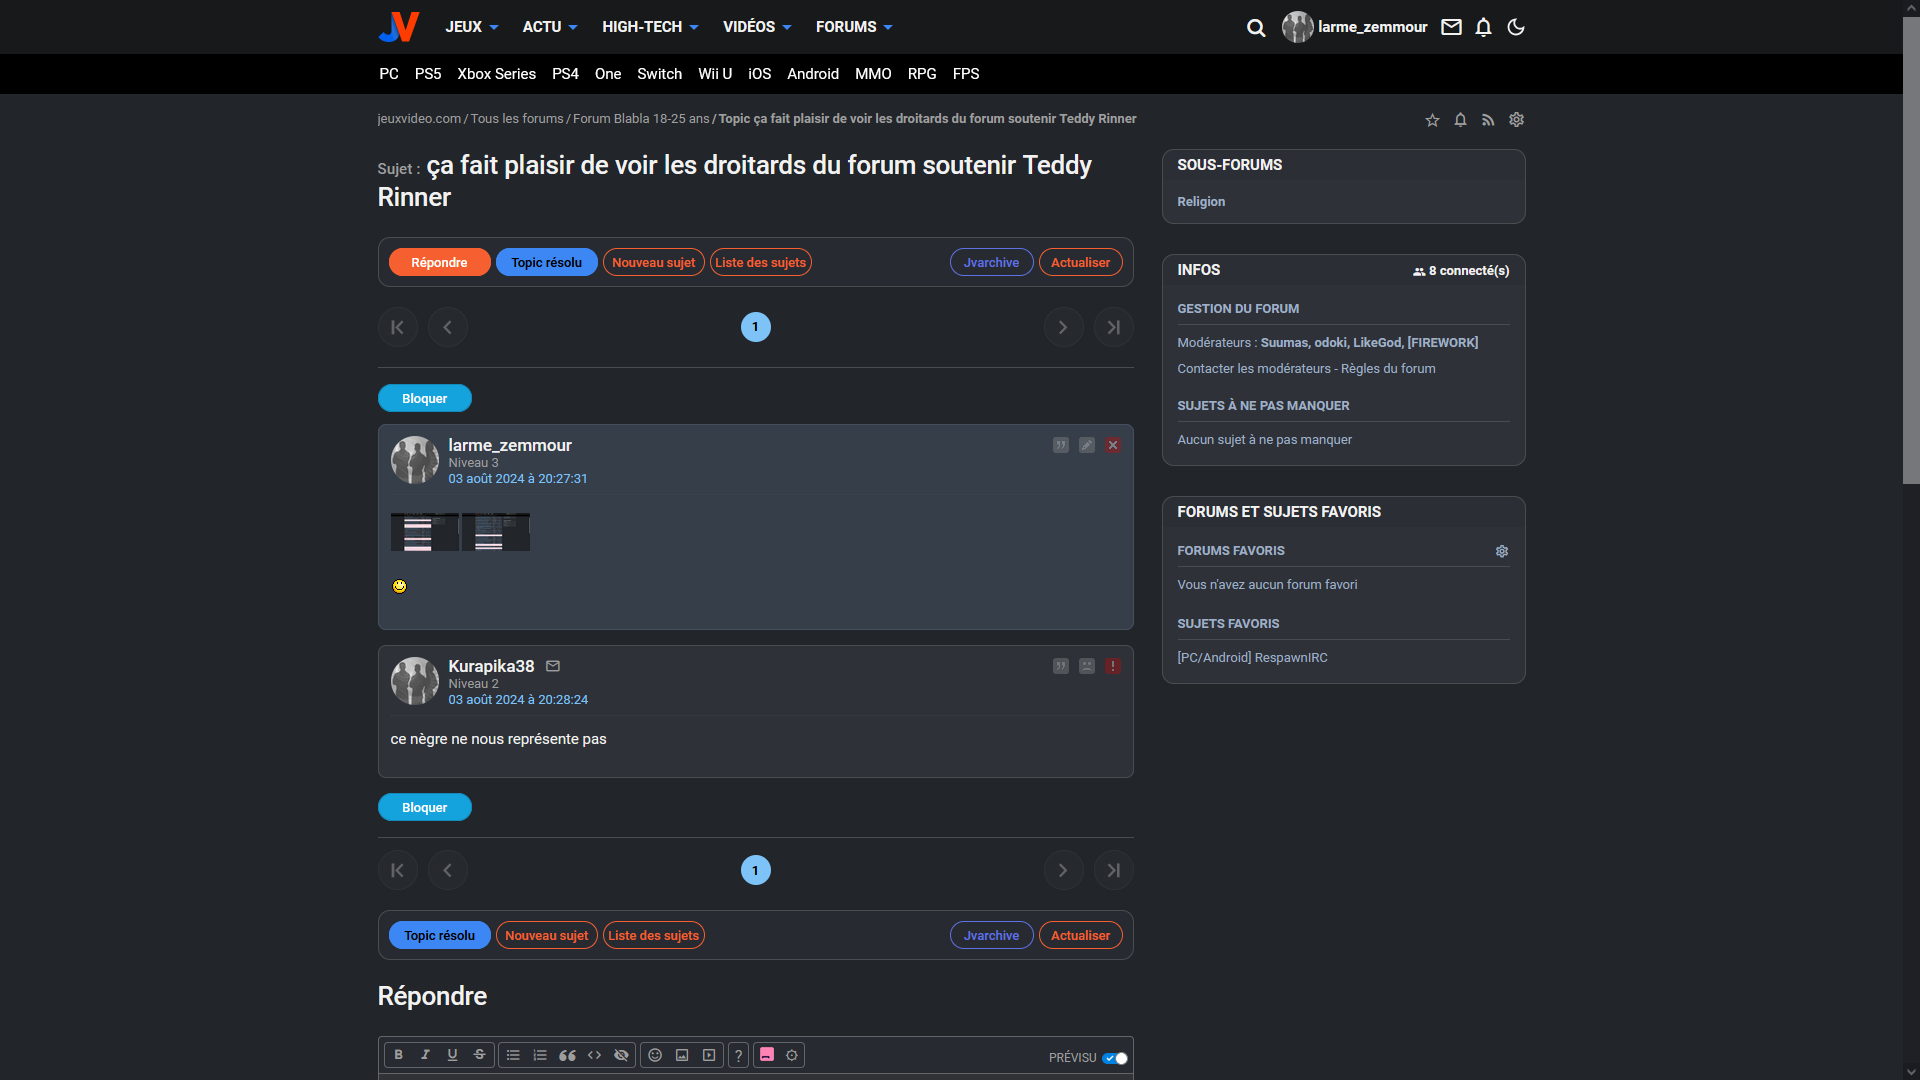Expand the HIGH-TECH dropdown menu
Screen dimensions: 1920x1080
coord(650,27)
